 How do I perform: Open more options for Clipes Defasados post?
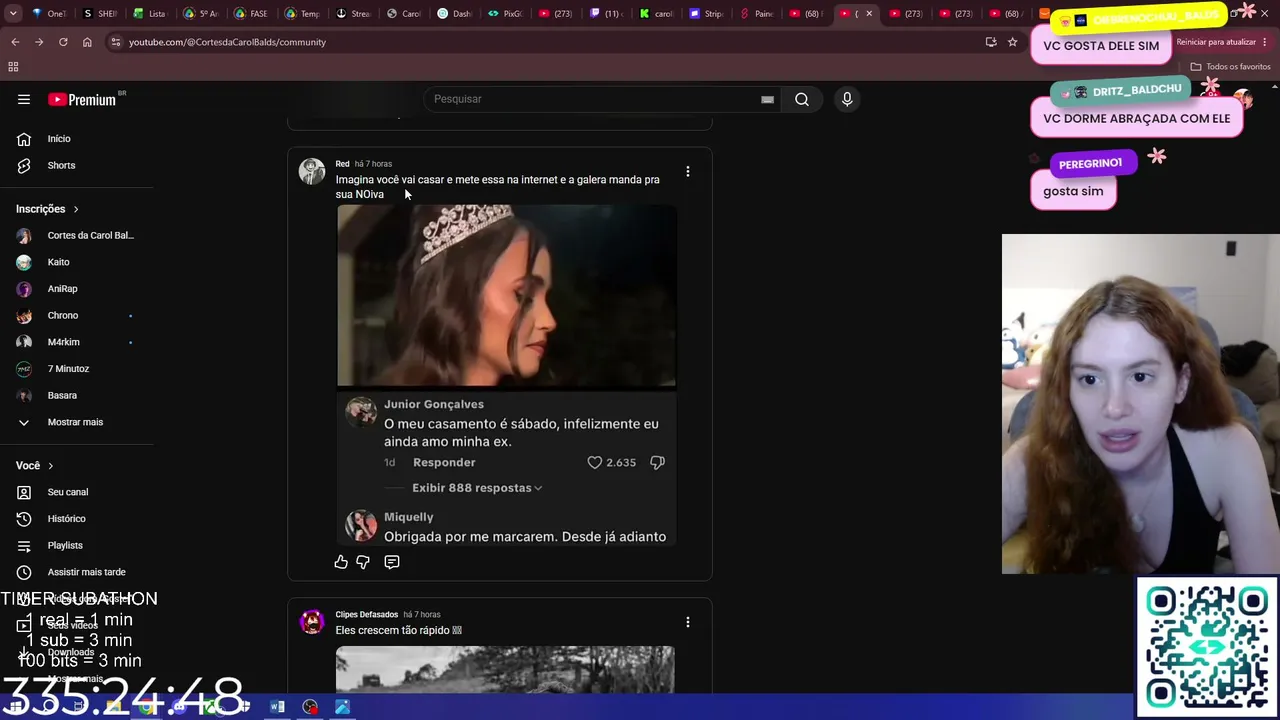click(688, 622)
